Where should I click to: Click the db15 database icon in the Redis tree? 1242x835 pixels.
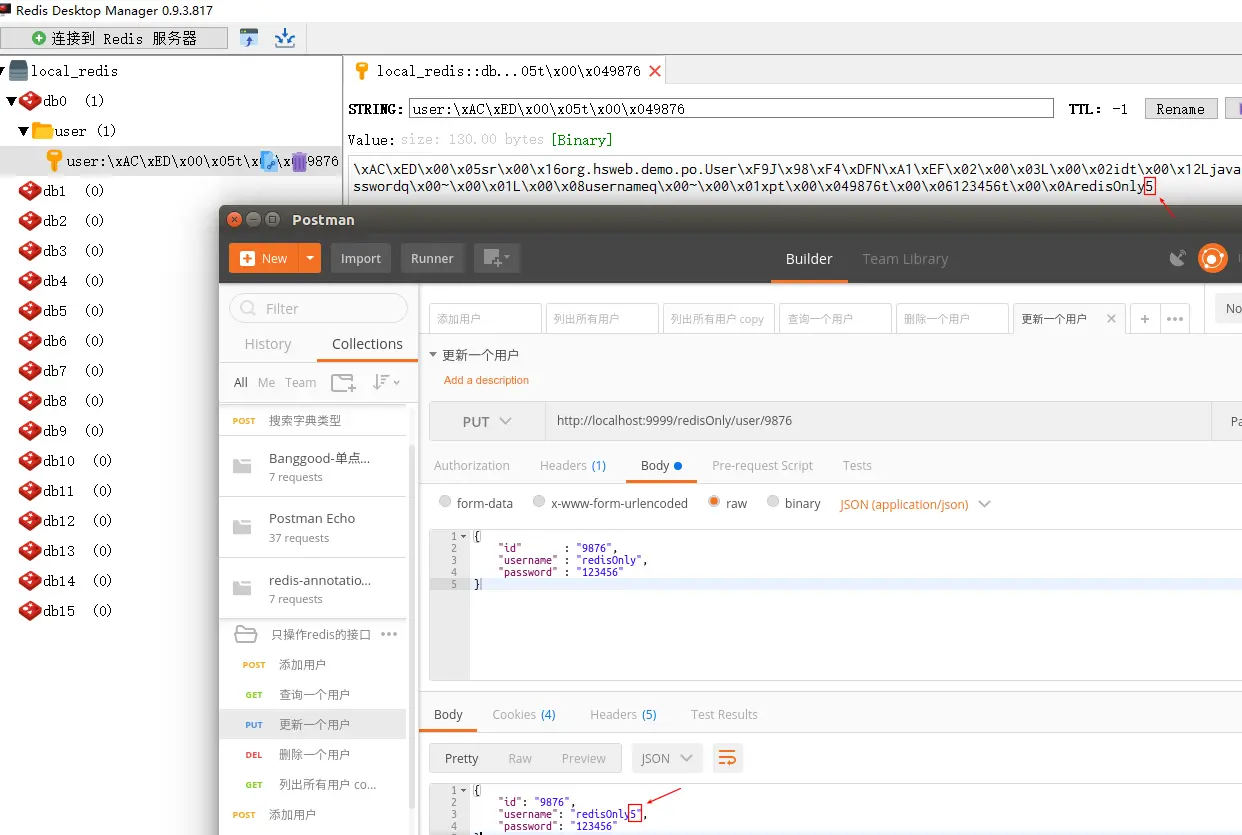click(x=30, y=611)
